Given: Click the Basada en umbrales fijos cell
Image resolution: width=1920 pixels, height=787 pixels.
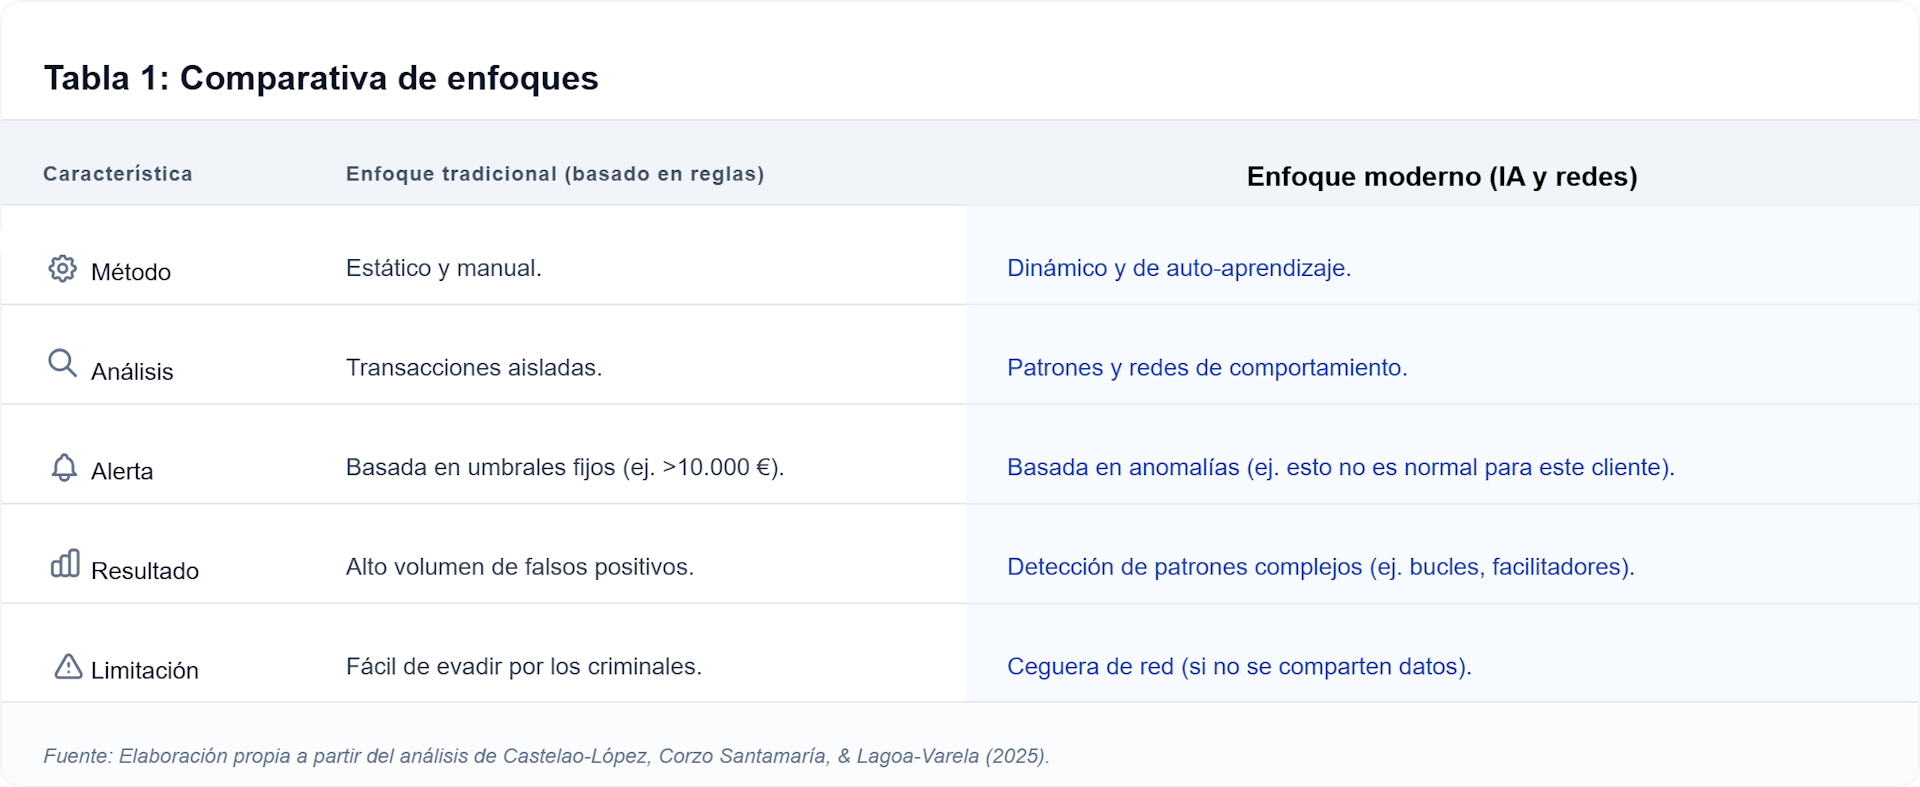Looking at the screenshot, I should [x=564, y=467].
